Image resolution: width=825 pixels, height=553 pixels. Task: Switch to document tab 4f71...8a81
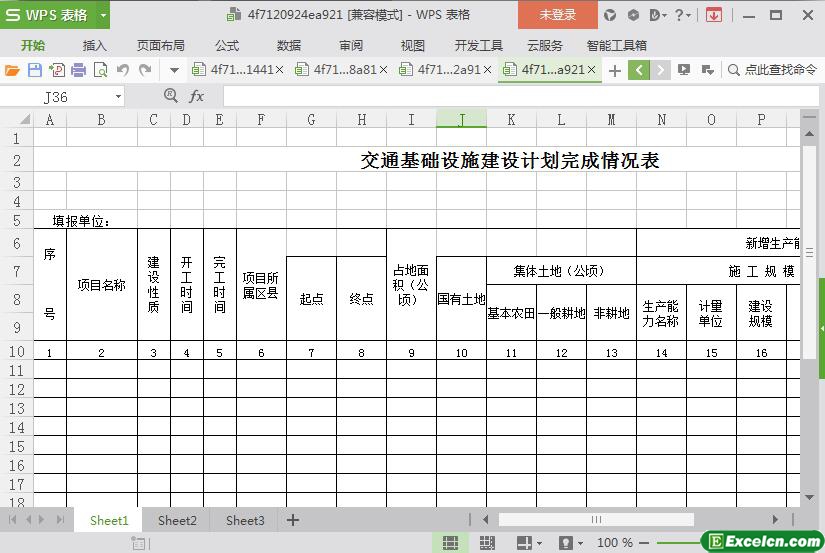click(x=340, y=69)
